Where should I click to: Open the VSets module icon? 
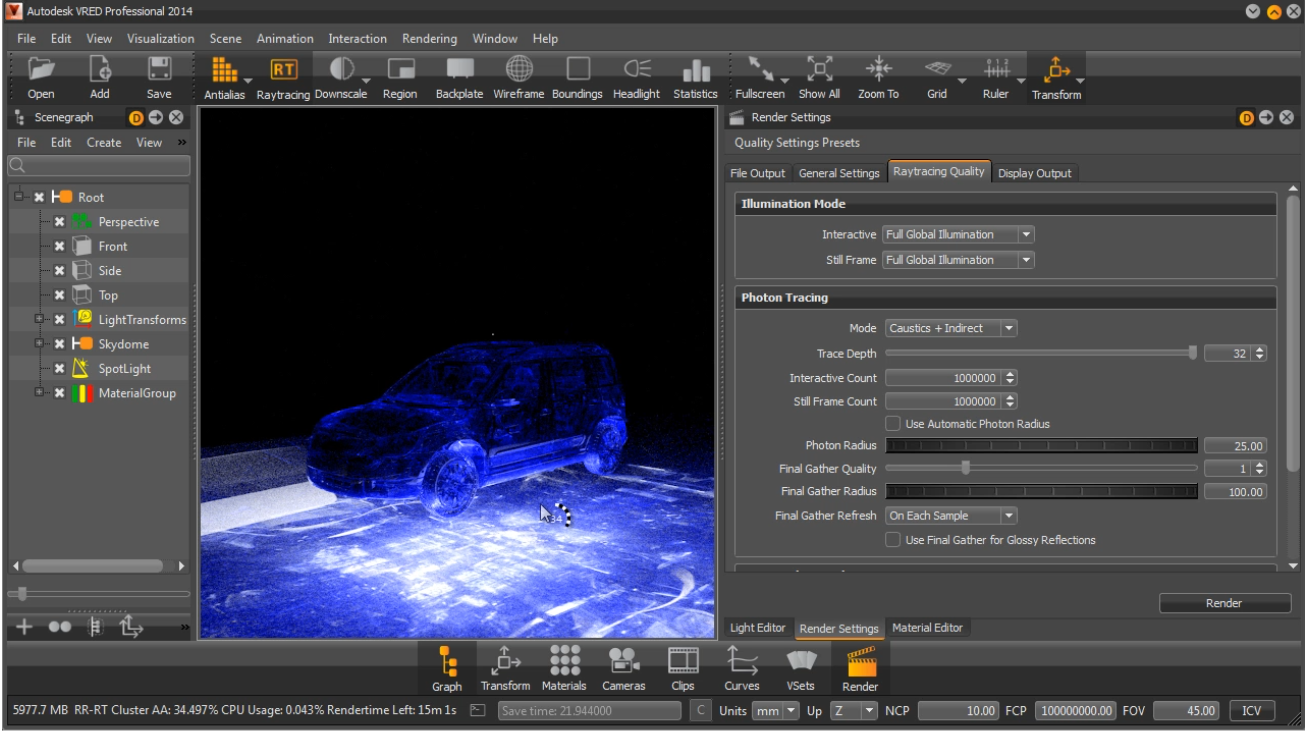(x=800, y=661)
